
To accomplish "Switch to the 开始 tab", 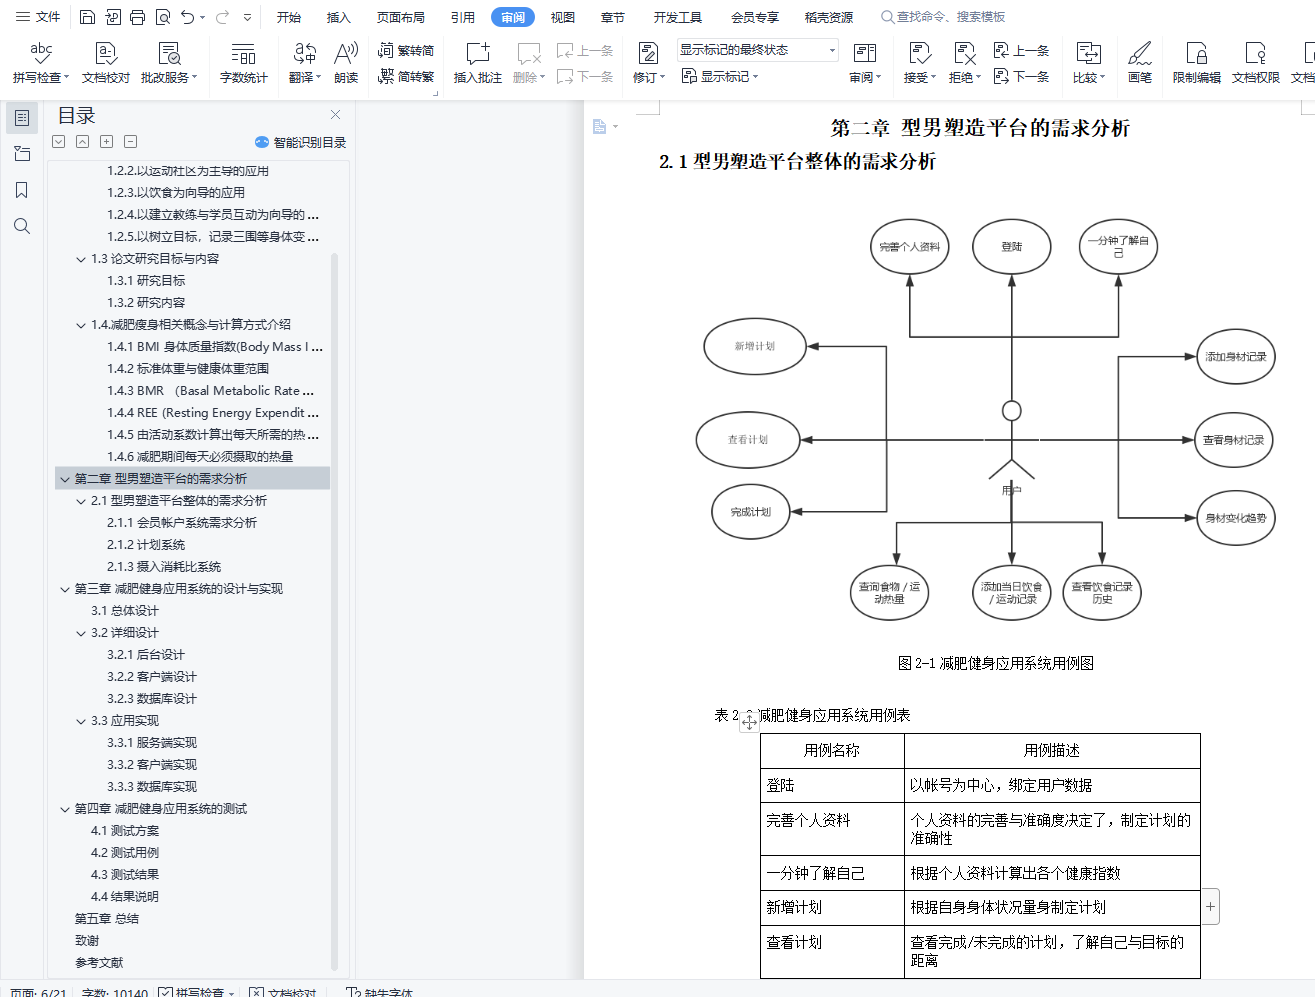I will click(289, 17).
